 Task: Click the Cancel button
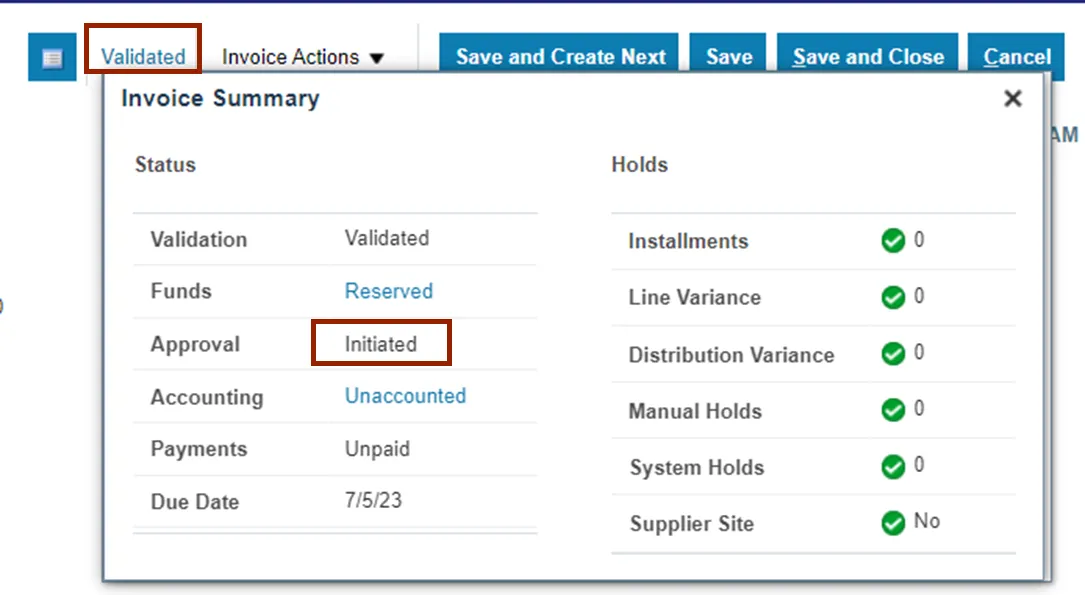click(1016, 57)
